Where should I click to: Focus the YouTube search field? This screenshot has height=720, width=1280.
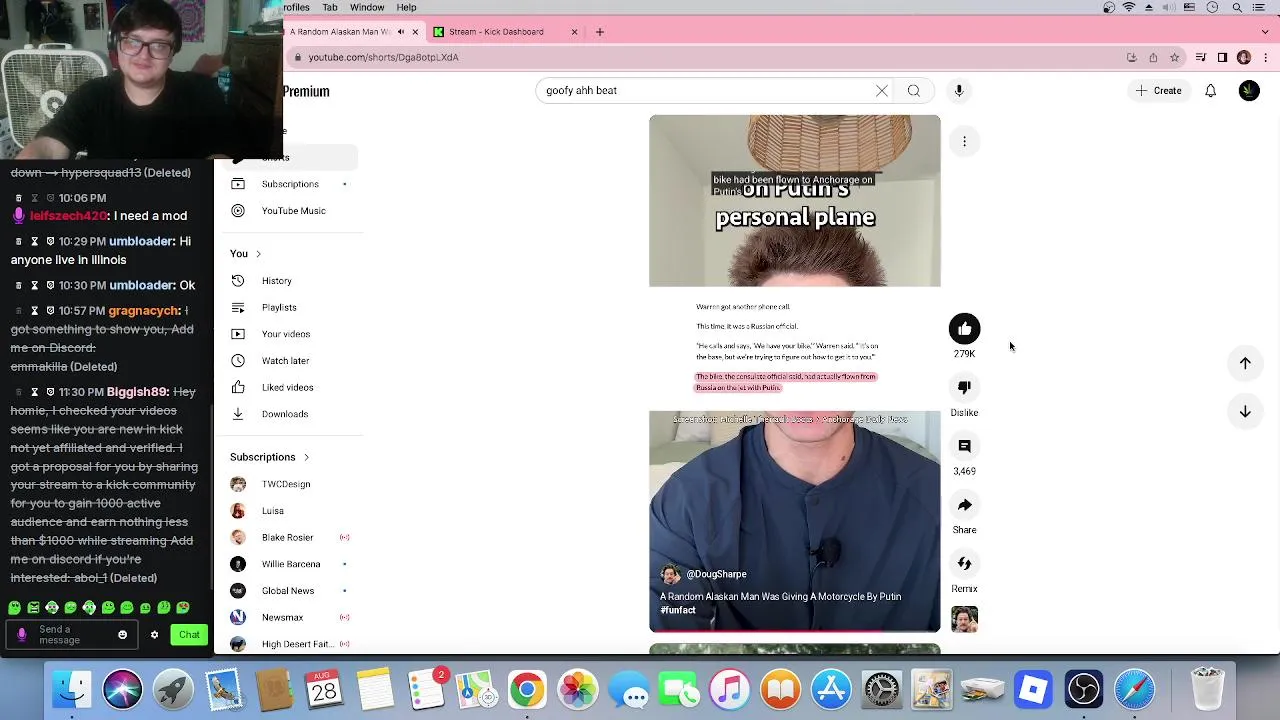click(x=705, y=91)
